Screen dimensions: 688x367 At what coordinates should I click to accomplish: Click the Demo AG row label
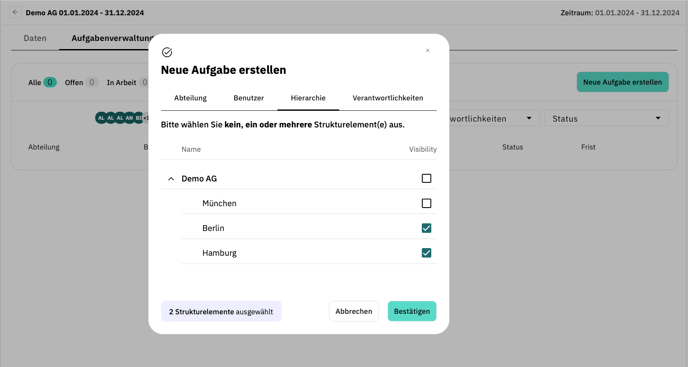click(x=199, y=179)
